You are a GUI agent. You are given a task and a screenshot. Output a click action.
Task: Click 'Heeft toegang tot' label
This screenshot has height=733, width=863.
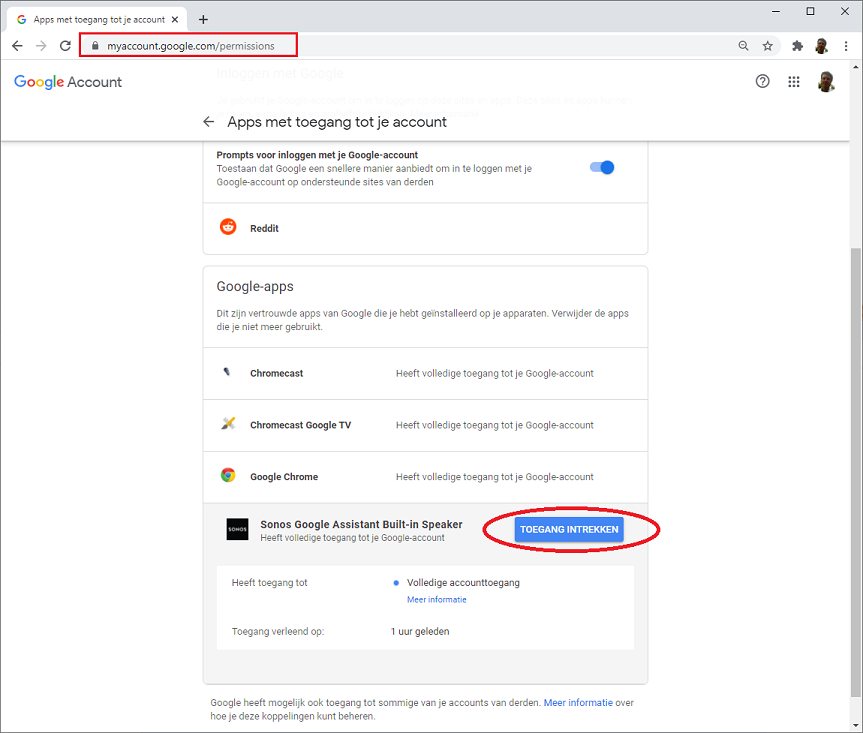click(x=269, y=582)
